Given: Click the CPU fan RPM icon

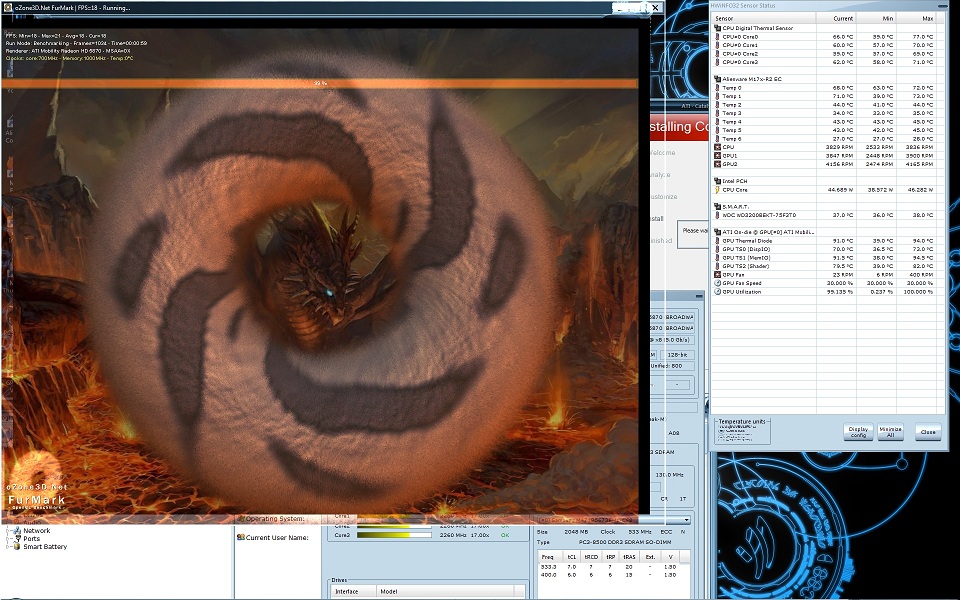Looking at the screenshot, I should pos(718,147).
